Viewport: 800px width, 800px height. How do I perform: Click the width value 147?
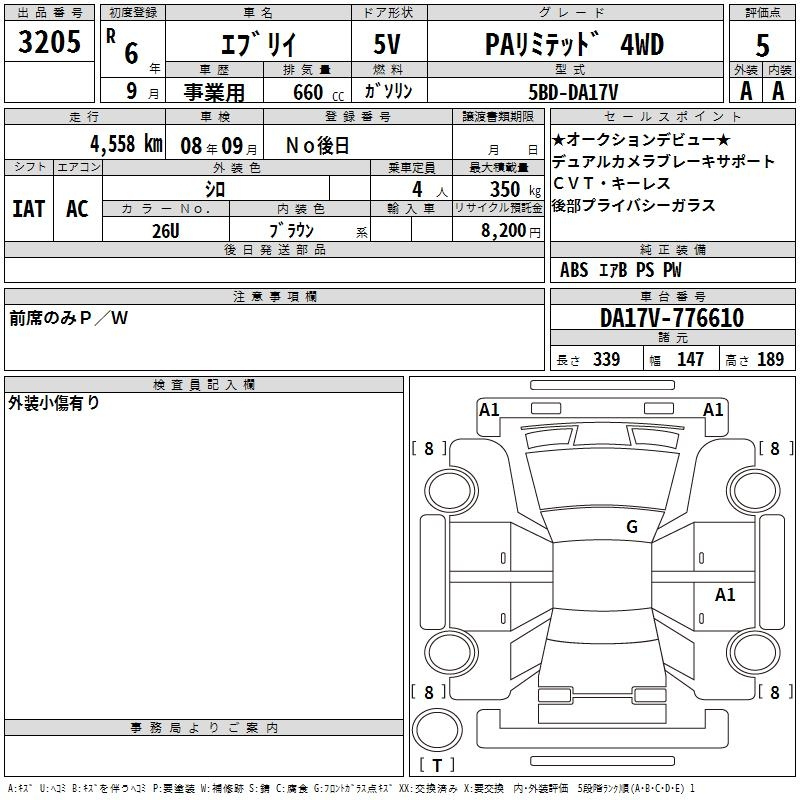click(x=690, y=360)
